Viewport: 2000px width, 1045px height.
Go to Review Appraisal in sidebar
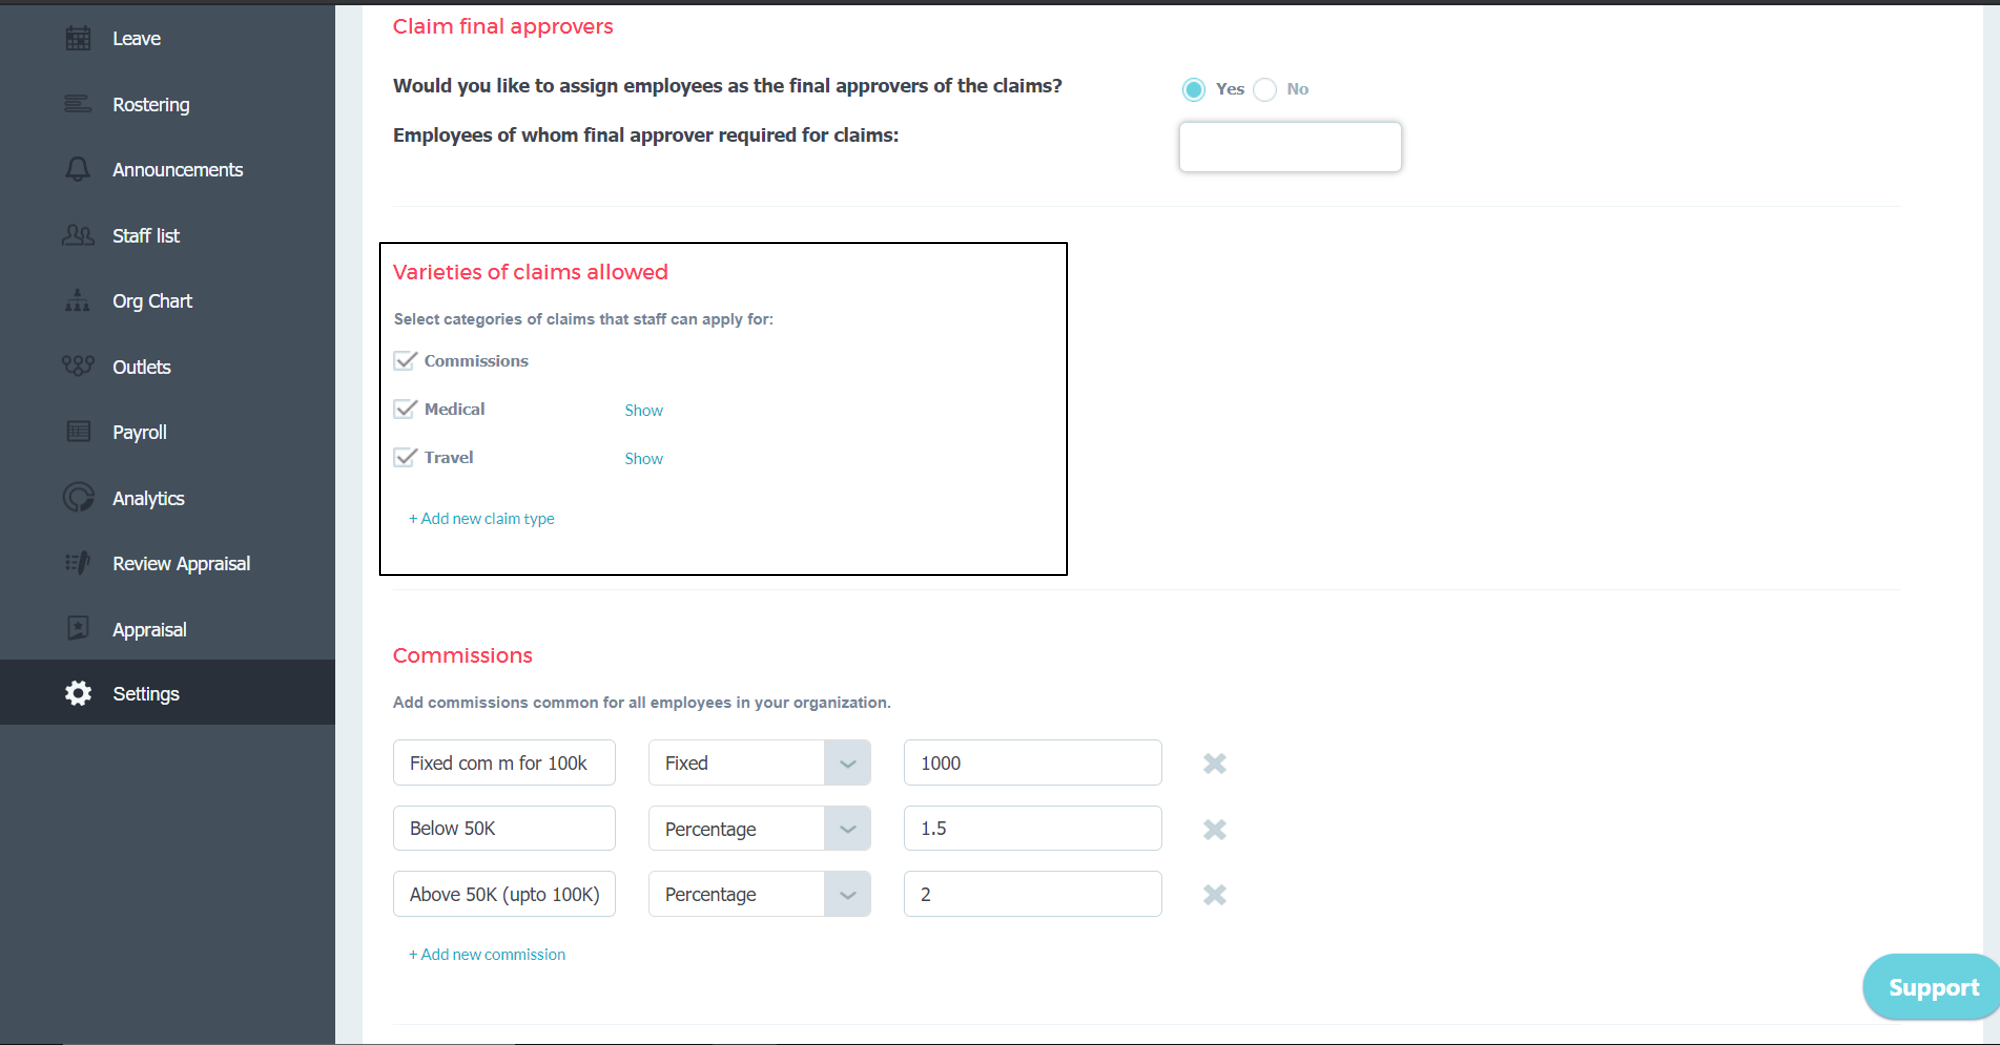[181, 564]
